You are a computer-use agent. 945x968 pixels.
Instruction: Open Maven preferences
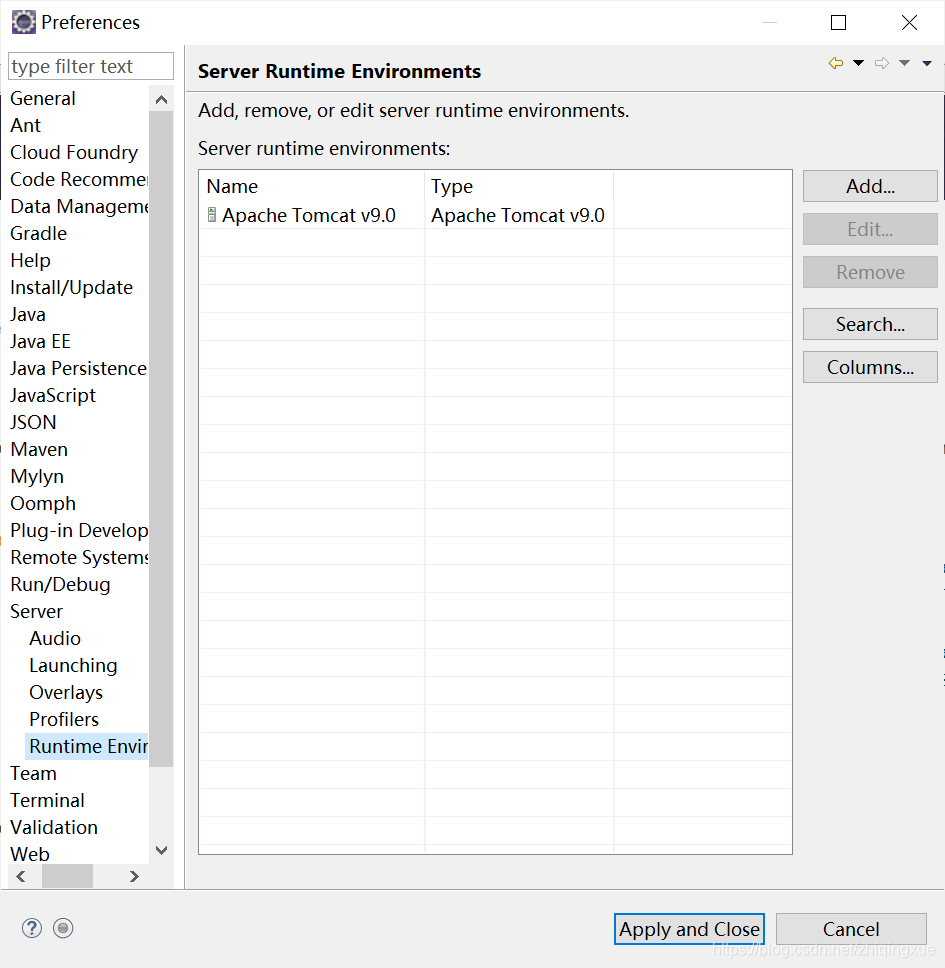click(39, 449)
